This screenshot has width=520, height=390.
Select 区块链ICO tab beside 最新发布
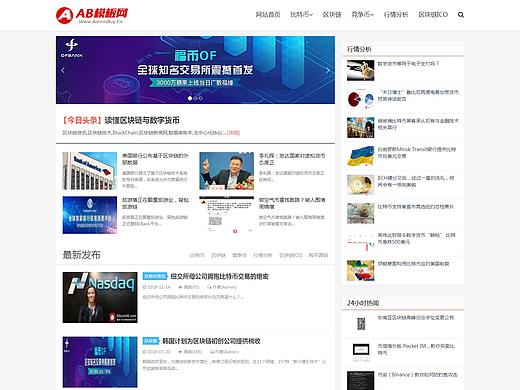pos(291,255)
